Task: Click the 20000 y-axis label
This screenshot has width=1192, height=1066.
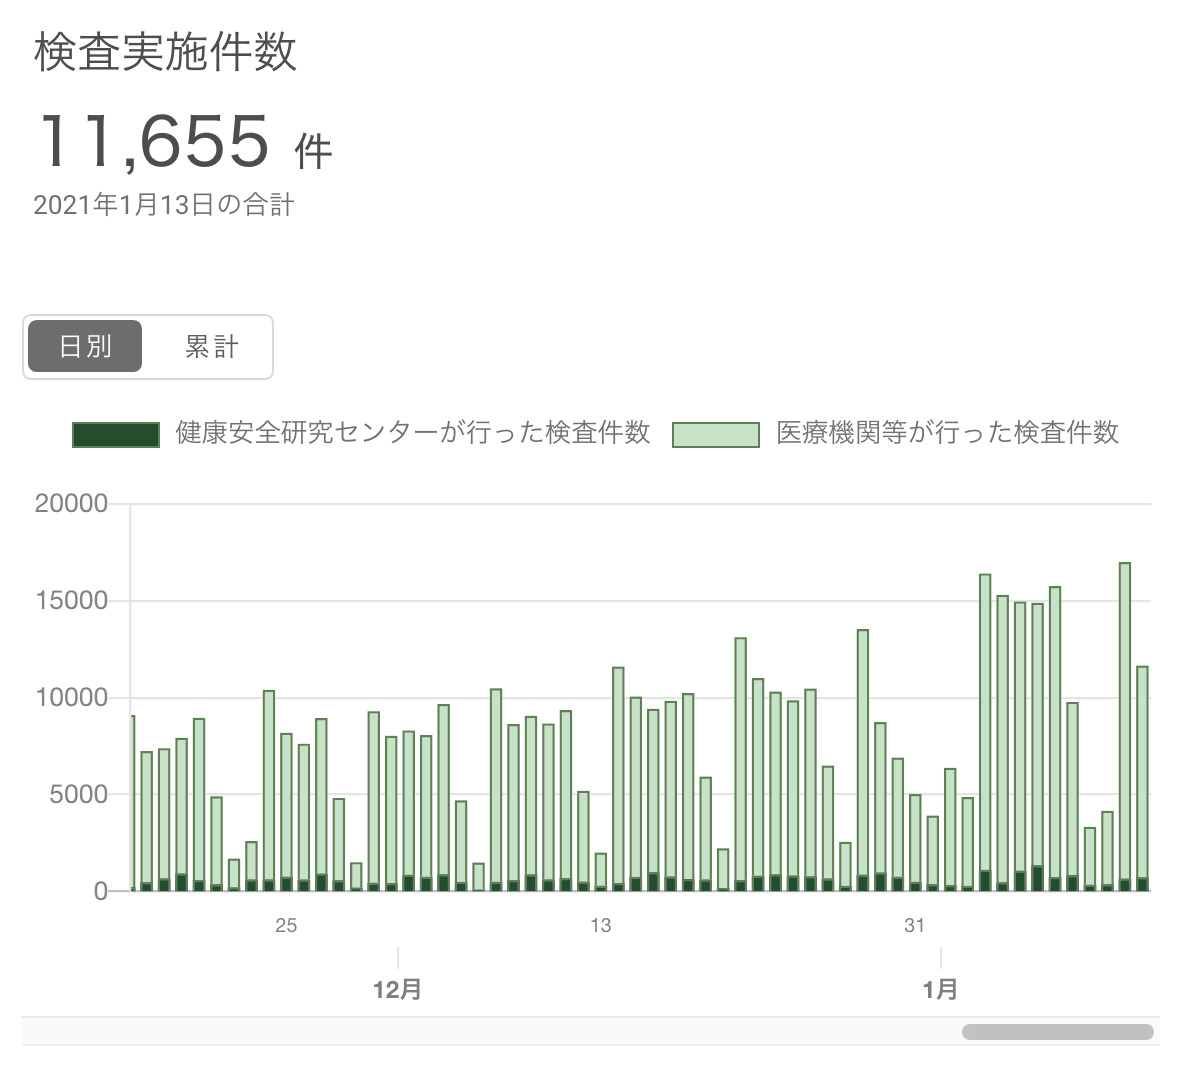Action: [x=71, y=504]
